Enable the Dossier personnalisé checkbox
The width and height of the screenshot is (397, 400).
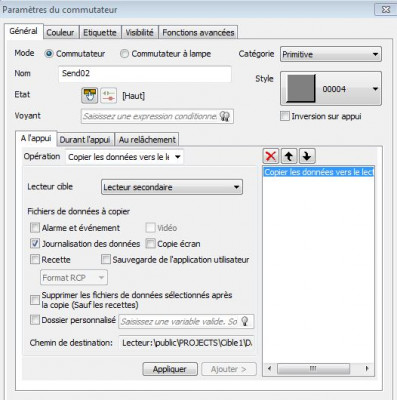35,320
